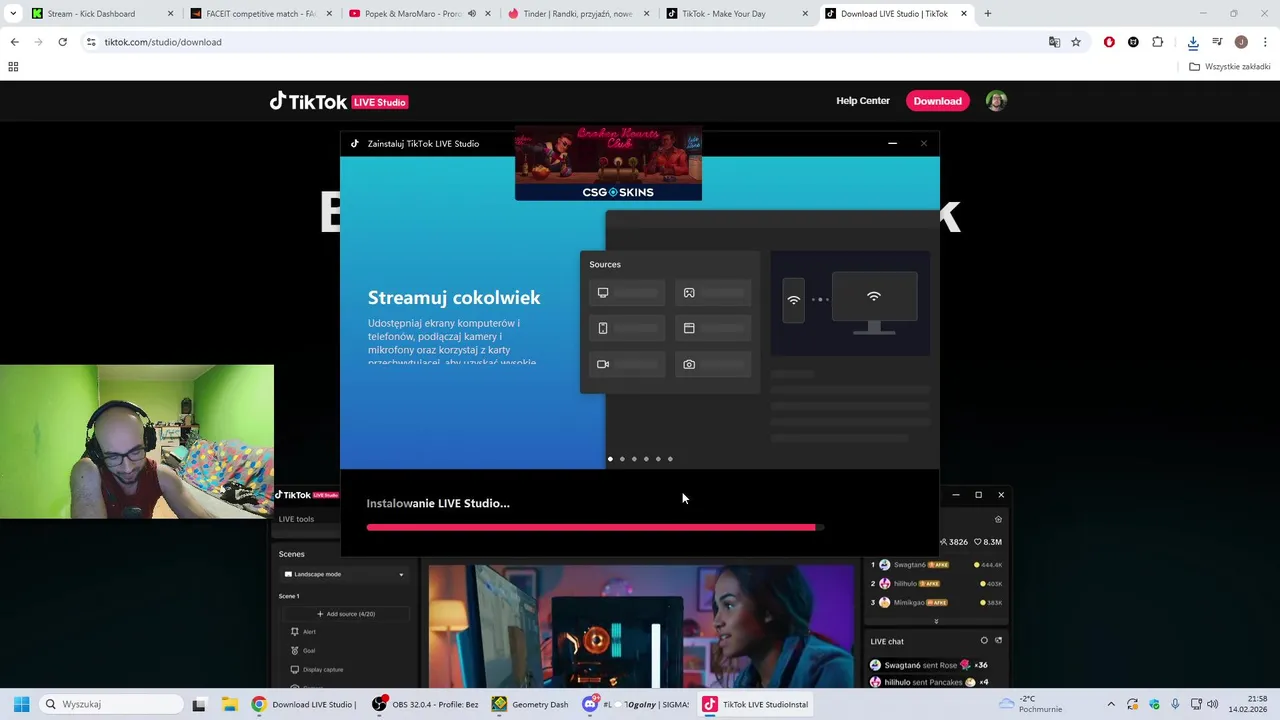Open the tab search dropdown chevron
Image resolution: width=1280 pixels, height=720 pixels.
click(13, 14)
